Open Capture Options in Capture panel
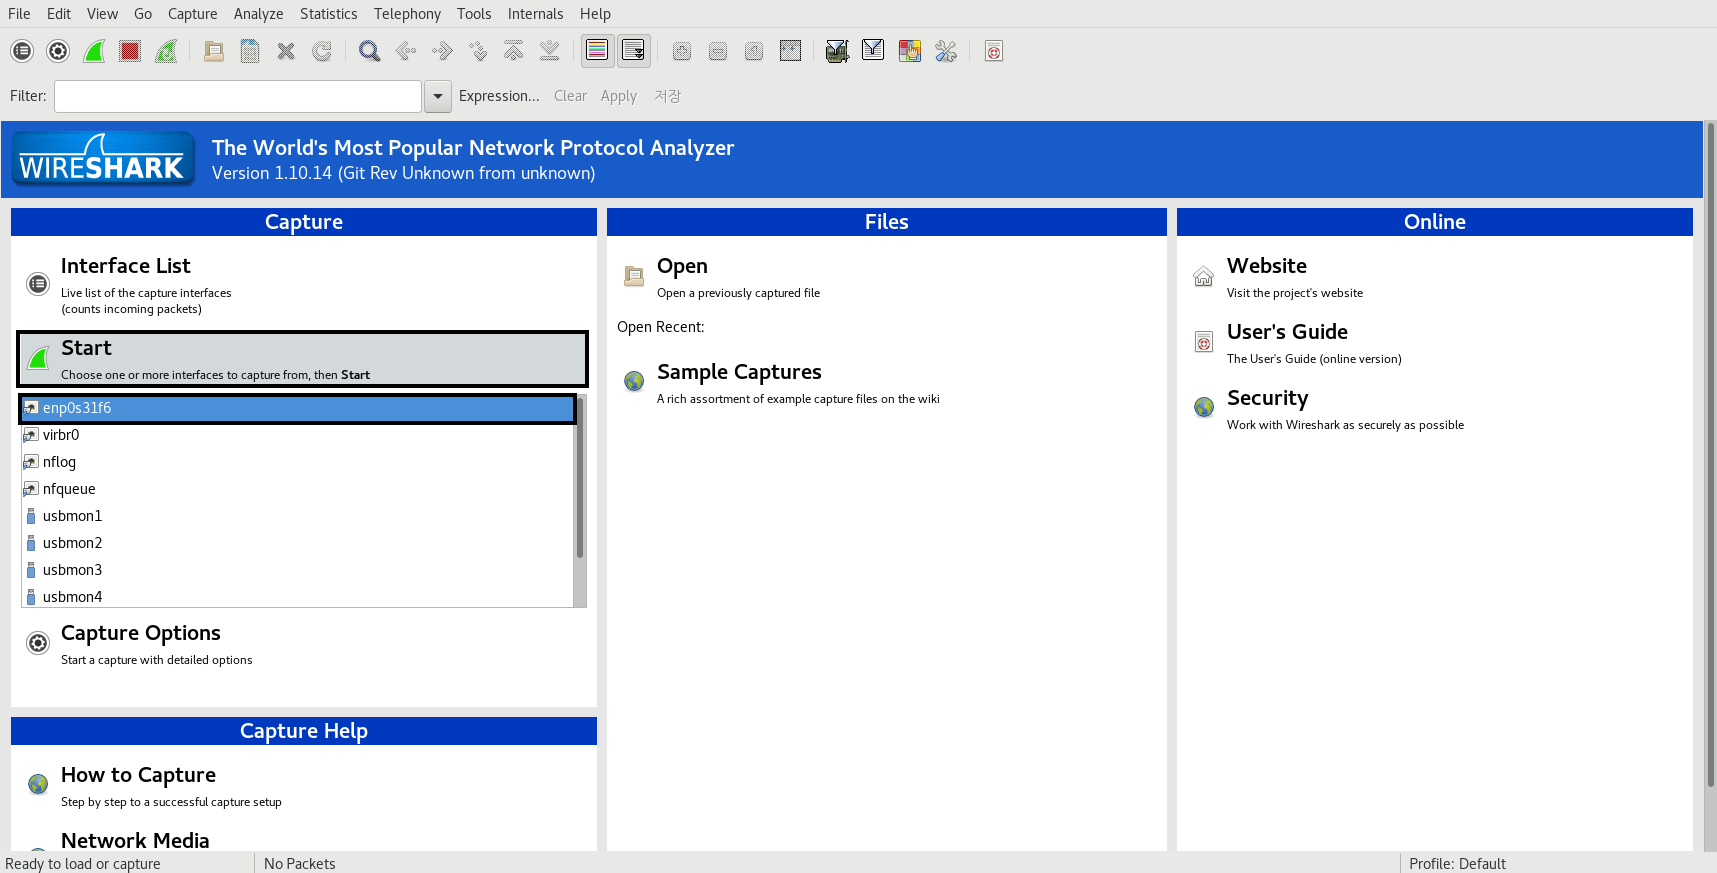 (x=141, y=633)
